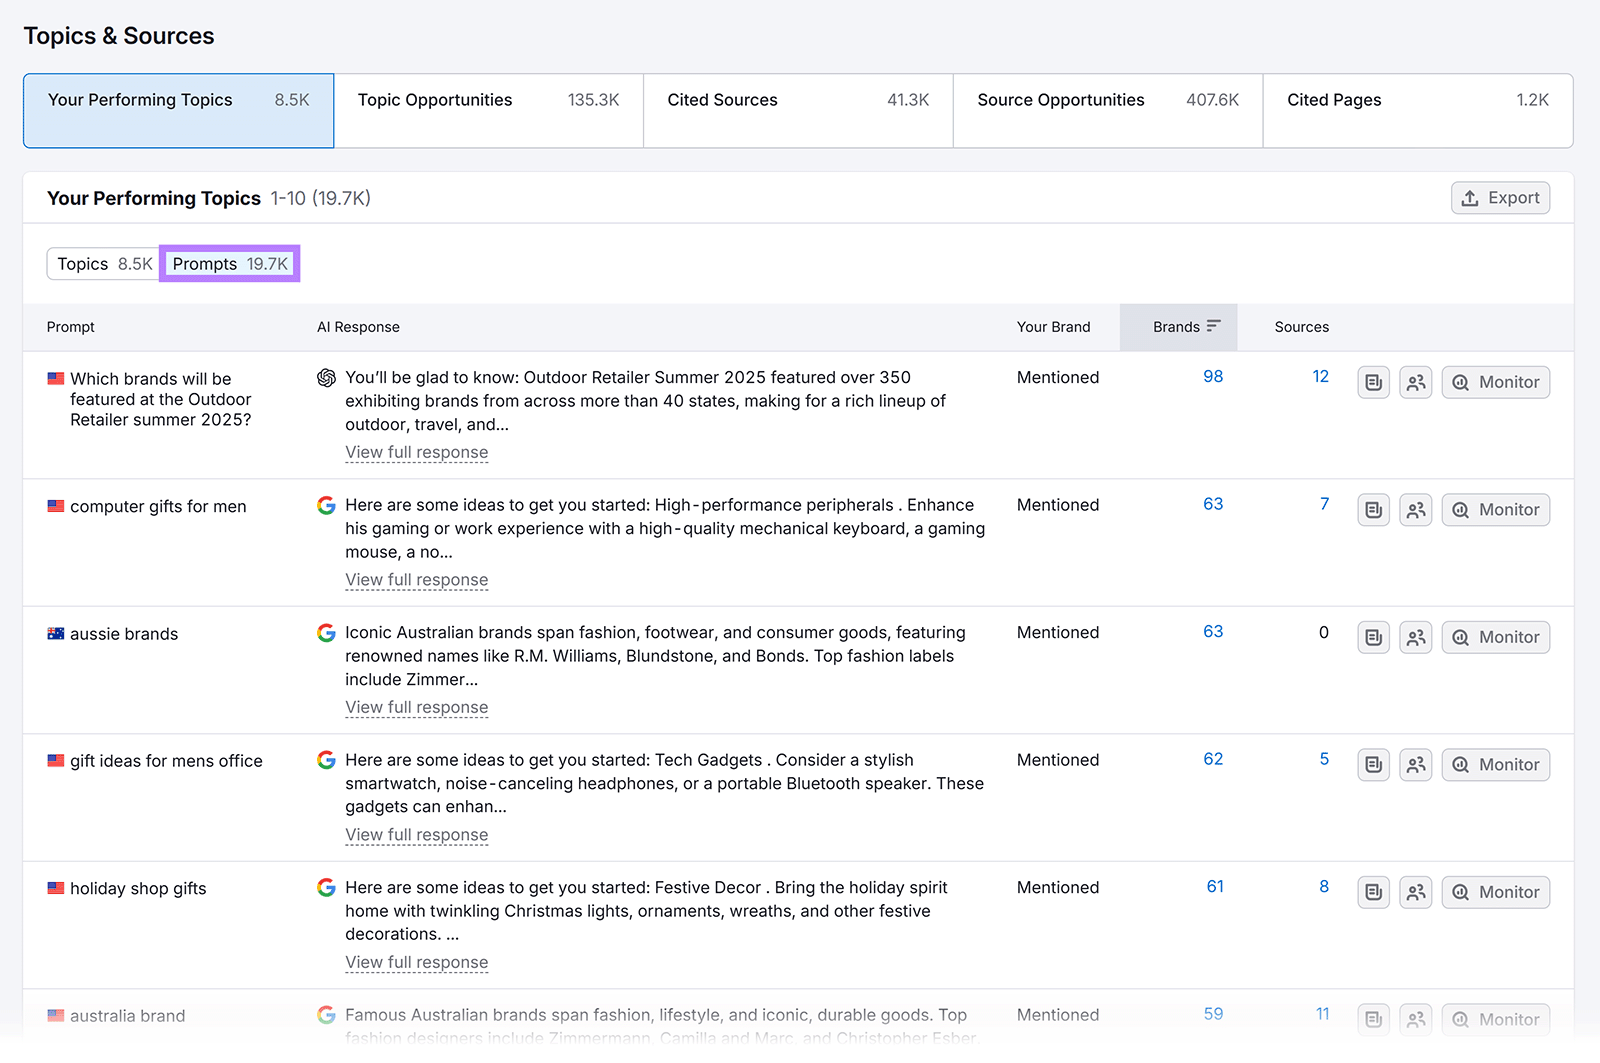Click the blue 12 sources count
Viewport: 1600px width, 1063px height.
coord(1321,377)
